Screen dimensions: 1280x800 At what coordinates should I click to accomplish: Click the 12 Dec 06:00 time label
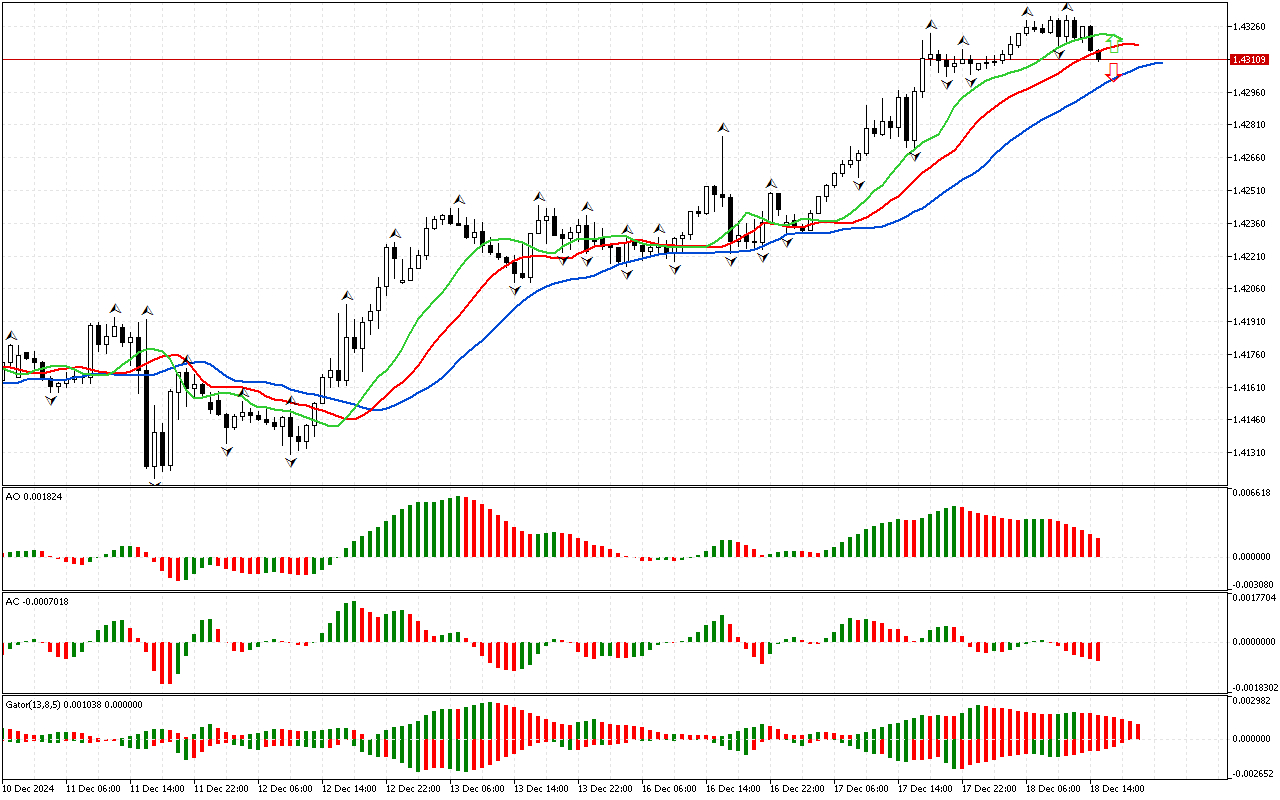[285, 789]
